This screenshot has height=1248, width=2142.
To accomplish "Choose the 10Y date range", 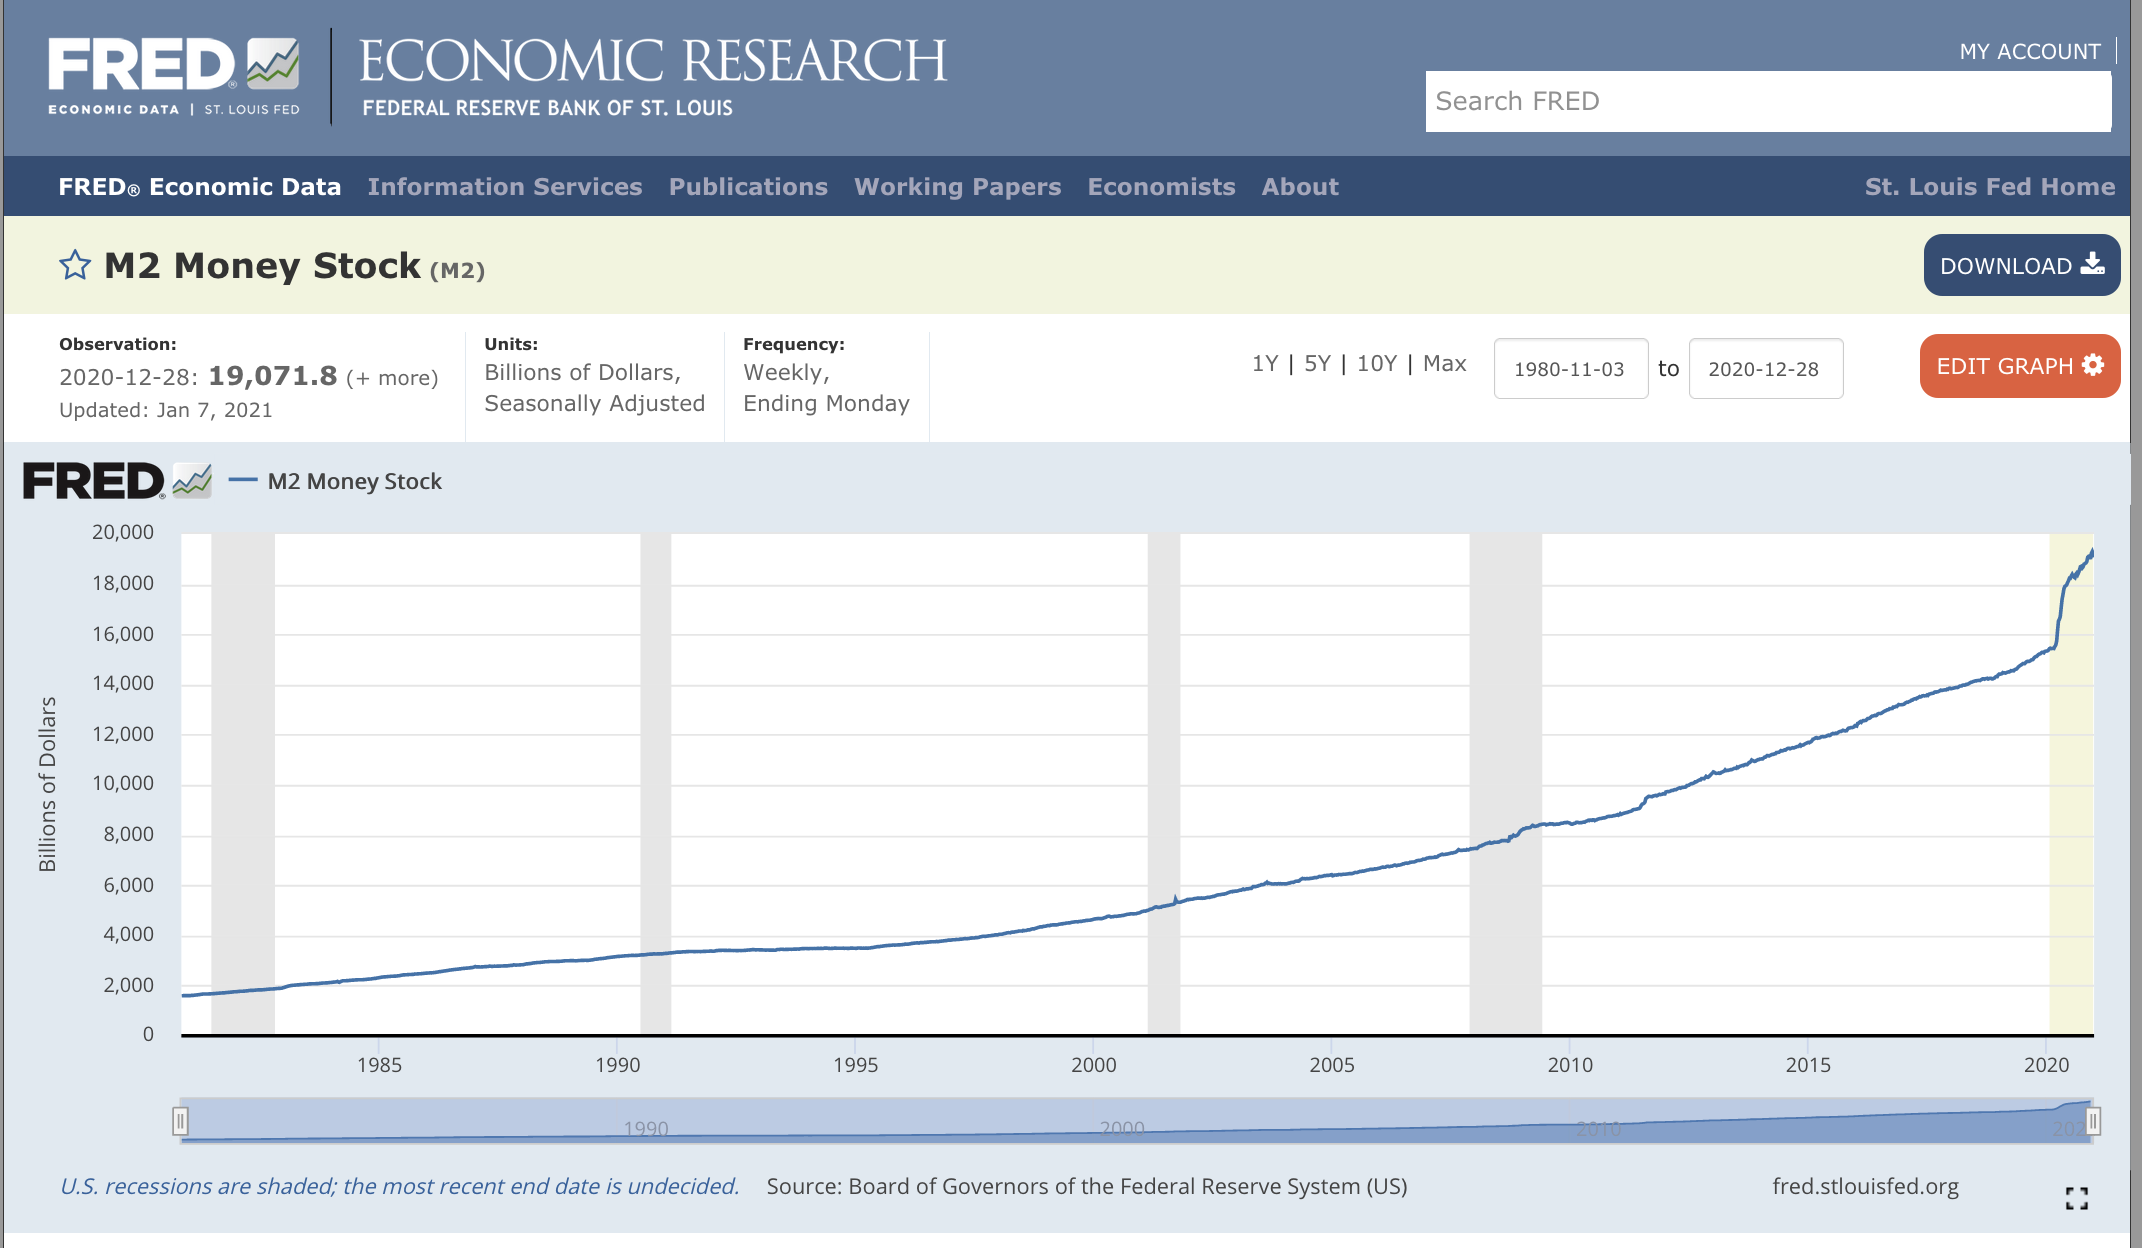I will click(1376, 364).
